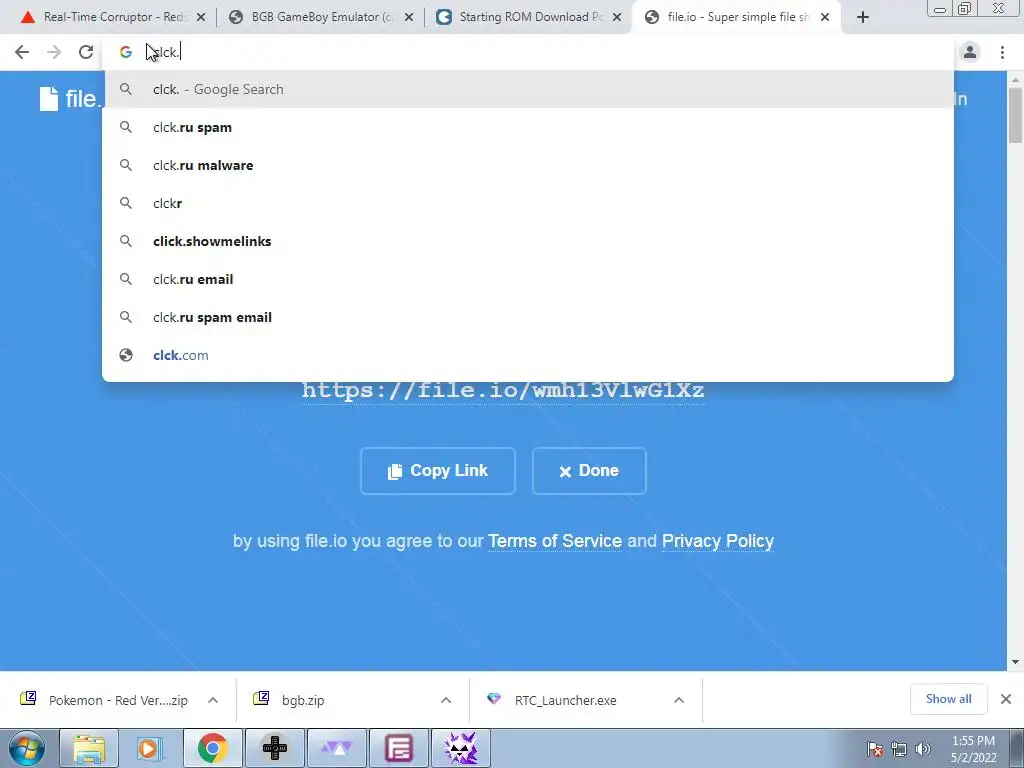The height and width of the screenshot is (768, 1024).
Task: Open the Privacy Policy link
Action: [x=718, y=541]
